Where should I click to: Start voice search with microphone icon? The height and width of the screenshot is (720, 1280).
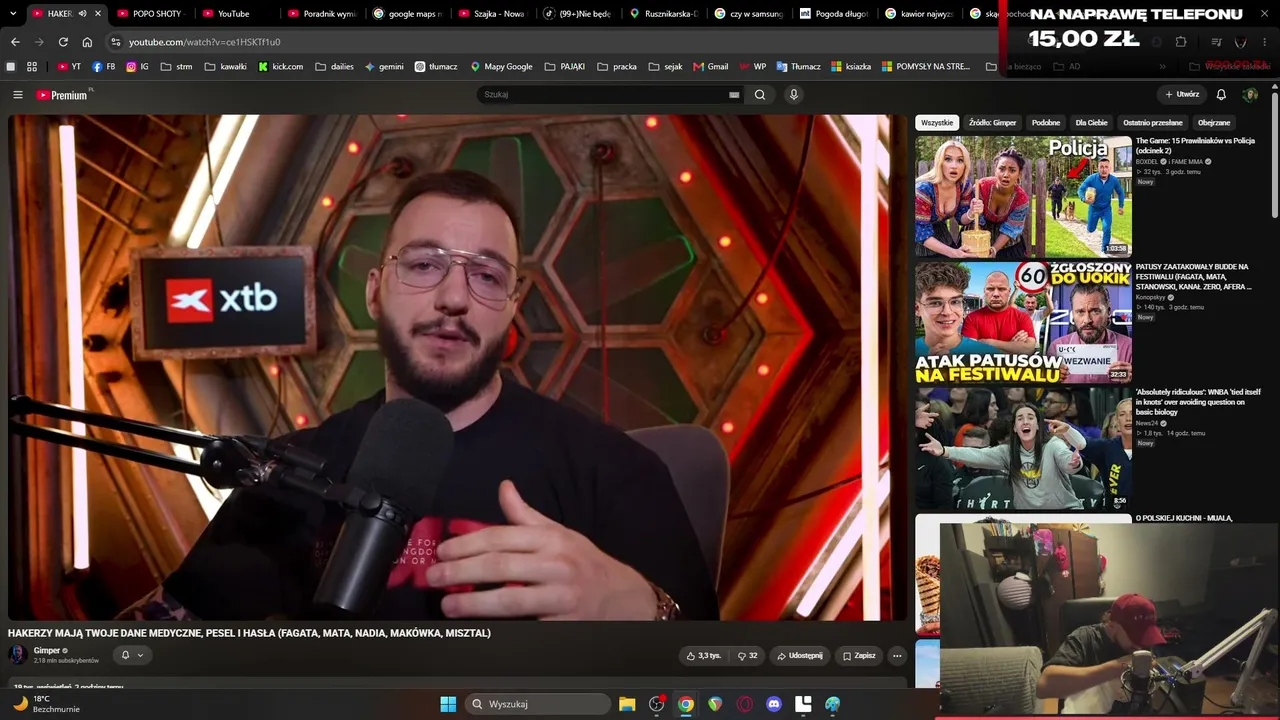(794, 95)
